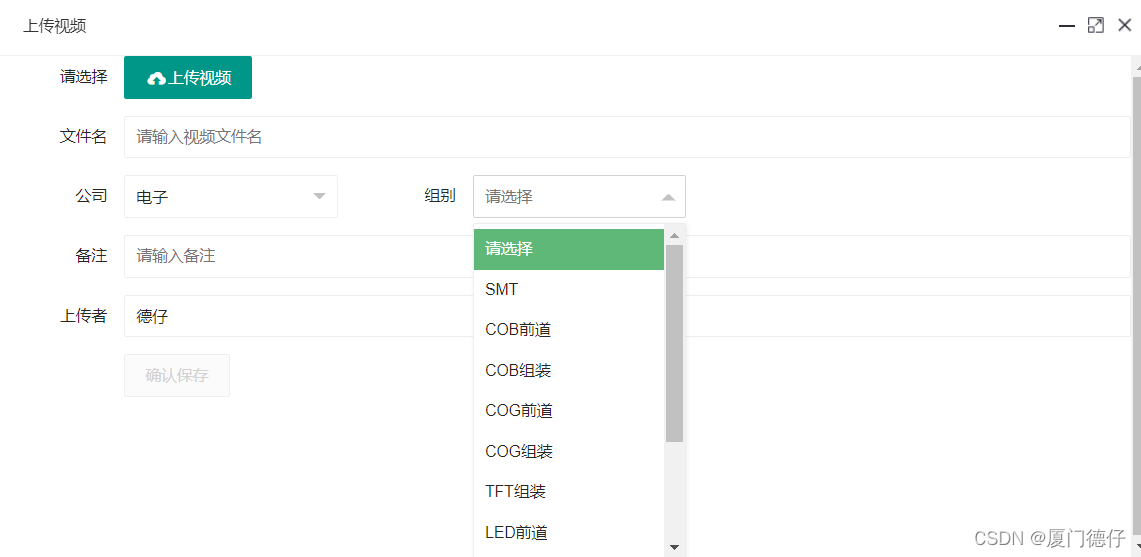This screenshot has height=557, width=1141.
Task: Click the dropdown list scrollbar thumb
Action: point(675,343)
